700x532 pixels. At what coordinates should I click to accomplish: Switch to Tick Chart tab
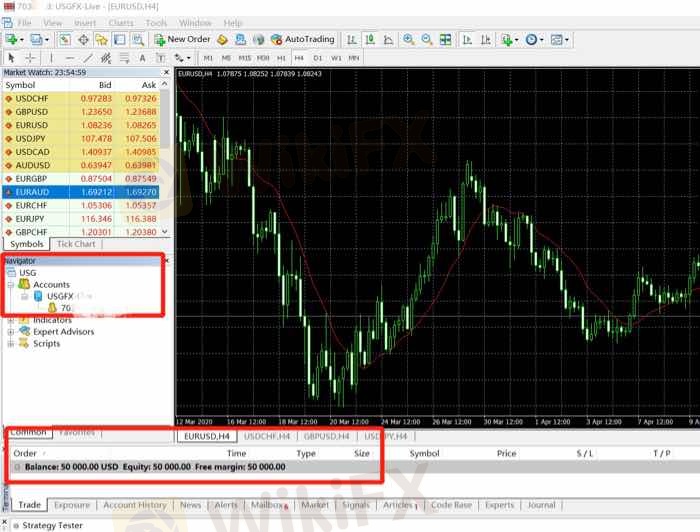coord(76,244)
